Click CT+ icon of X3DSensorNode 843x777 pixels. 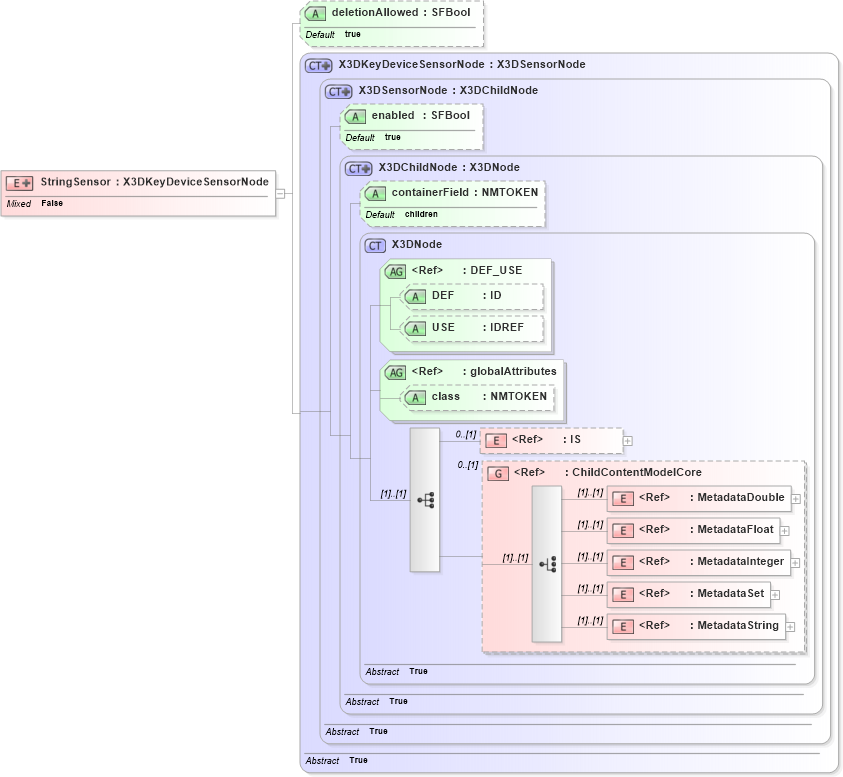[x=339, y=91]
